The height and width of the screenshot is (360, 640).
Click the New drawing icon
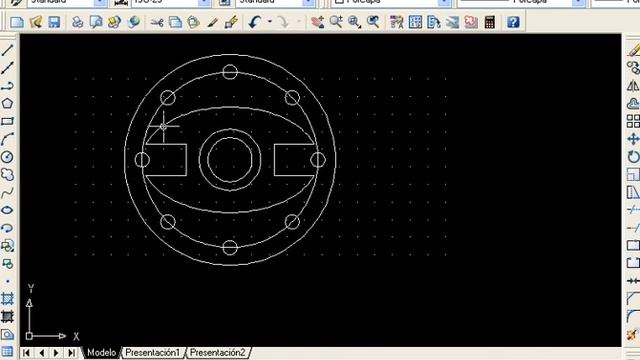pos(17,22)
